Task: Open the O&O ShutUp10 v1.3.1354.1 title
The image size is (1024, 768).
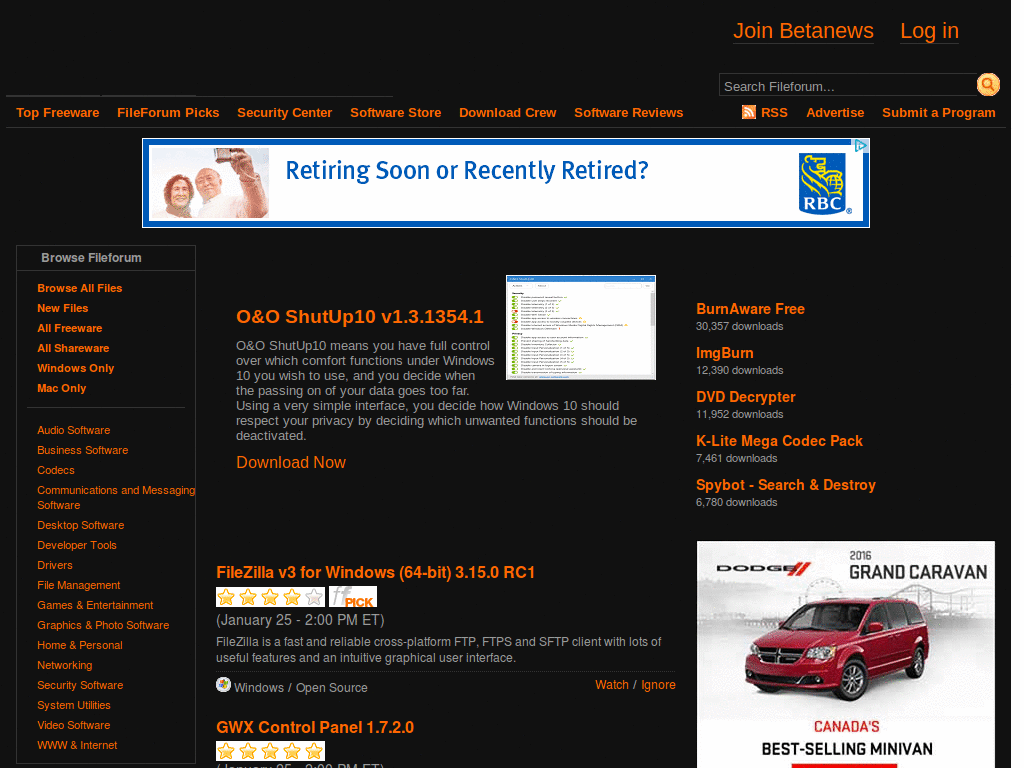Action: coord(360,317)
